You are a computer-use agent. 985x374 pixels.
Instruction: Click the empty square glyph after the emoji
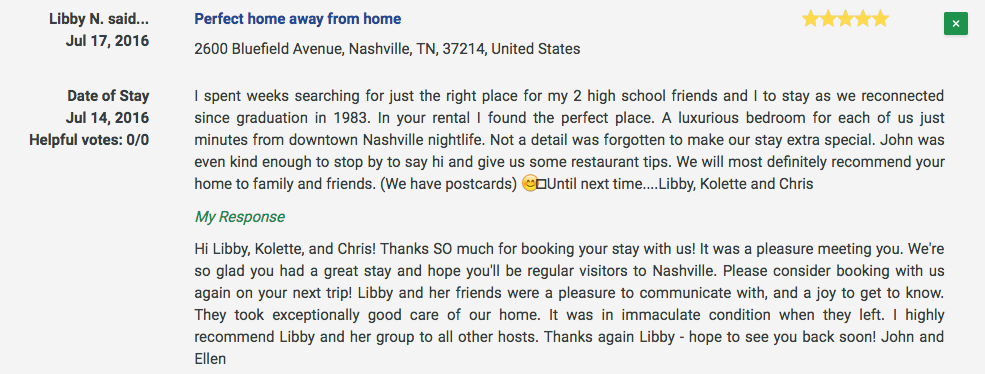(x=541, y=185)
